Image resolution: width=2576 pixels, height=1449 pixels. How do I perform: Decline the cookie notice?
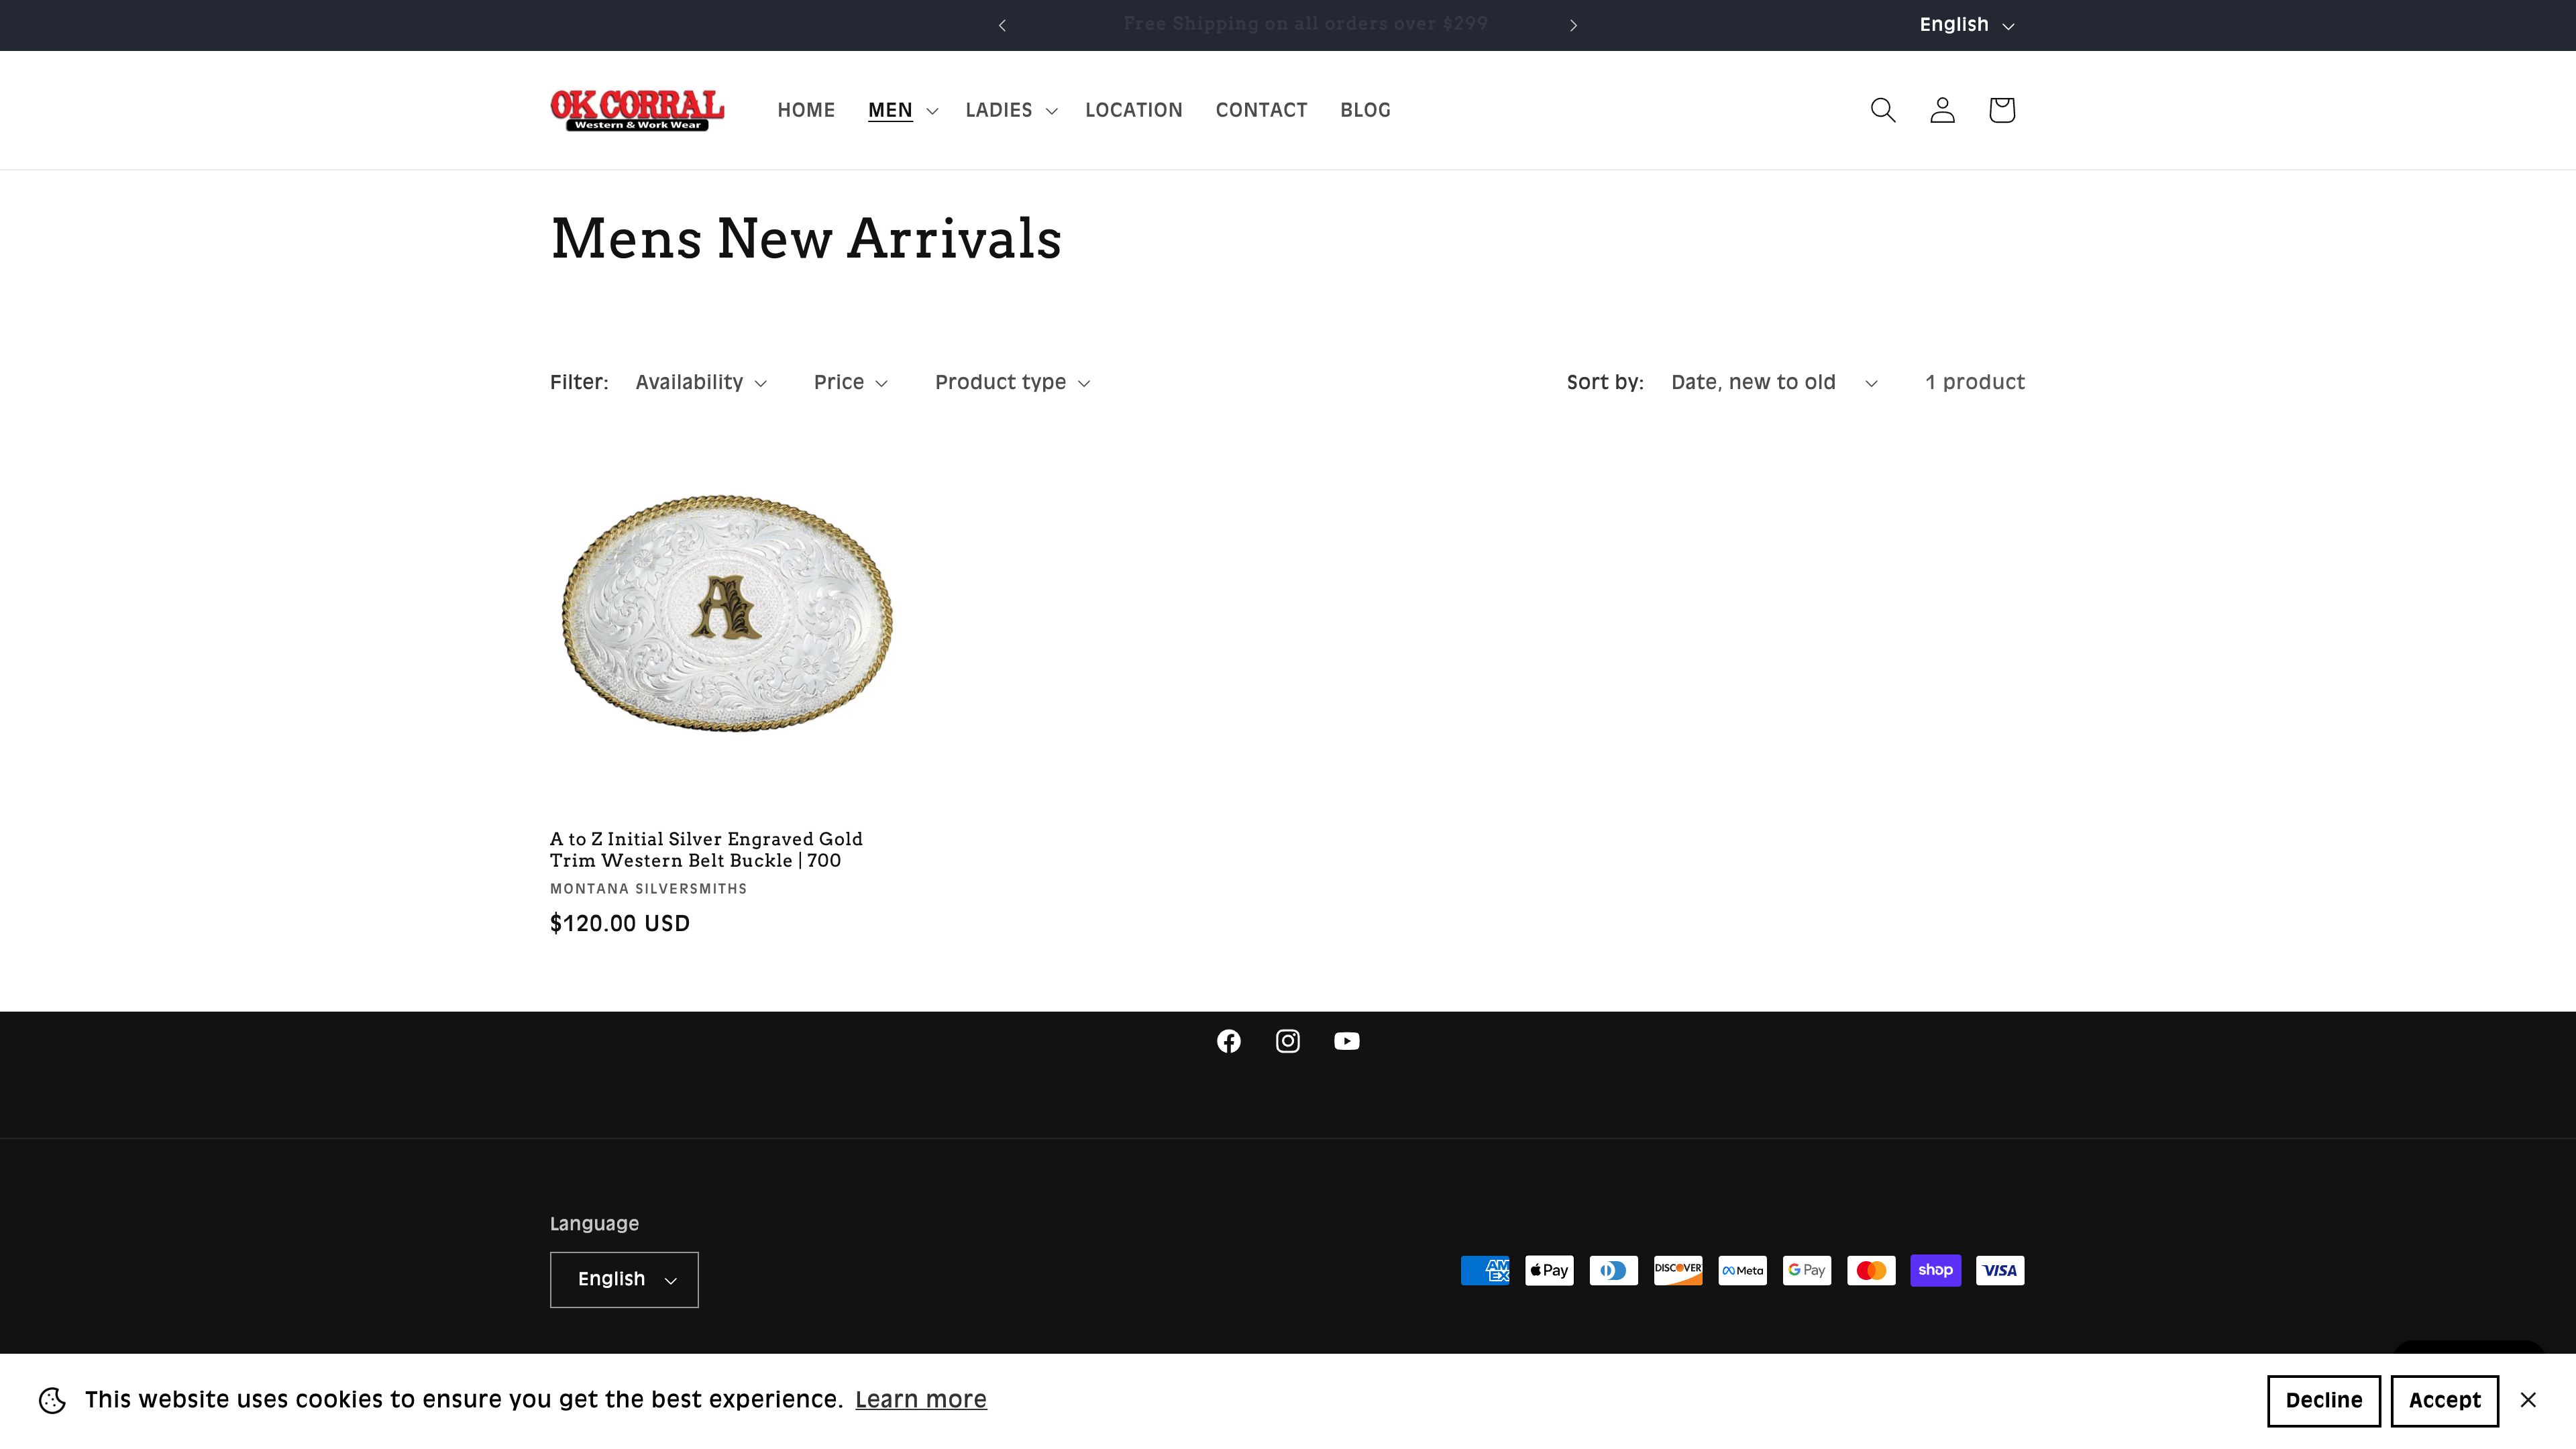pos(2323,1400)
